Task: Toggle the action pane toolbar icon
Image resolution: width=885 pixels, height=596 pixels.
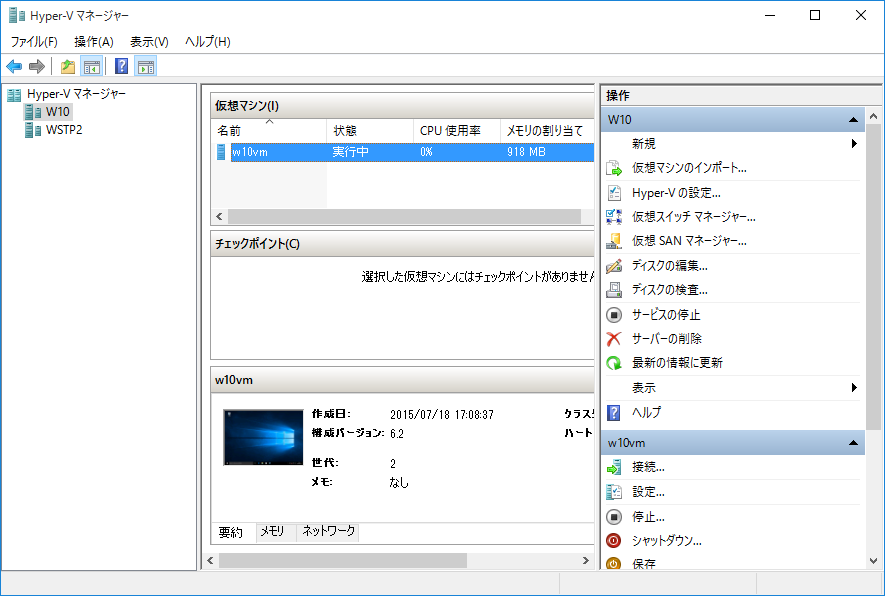Action: pos(146,67)
